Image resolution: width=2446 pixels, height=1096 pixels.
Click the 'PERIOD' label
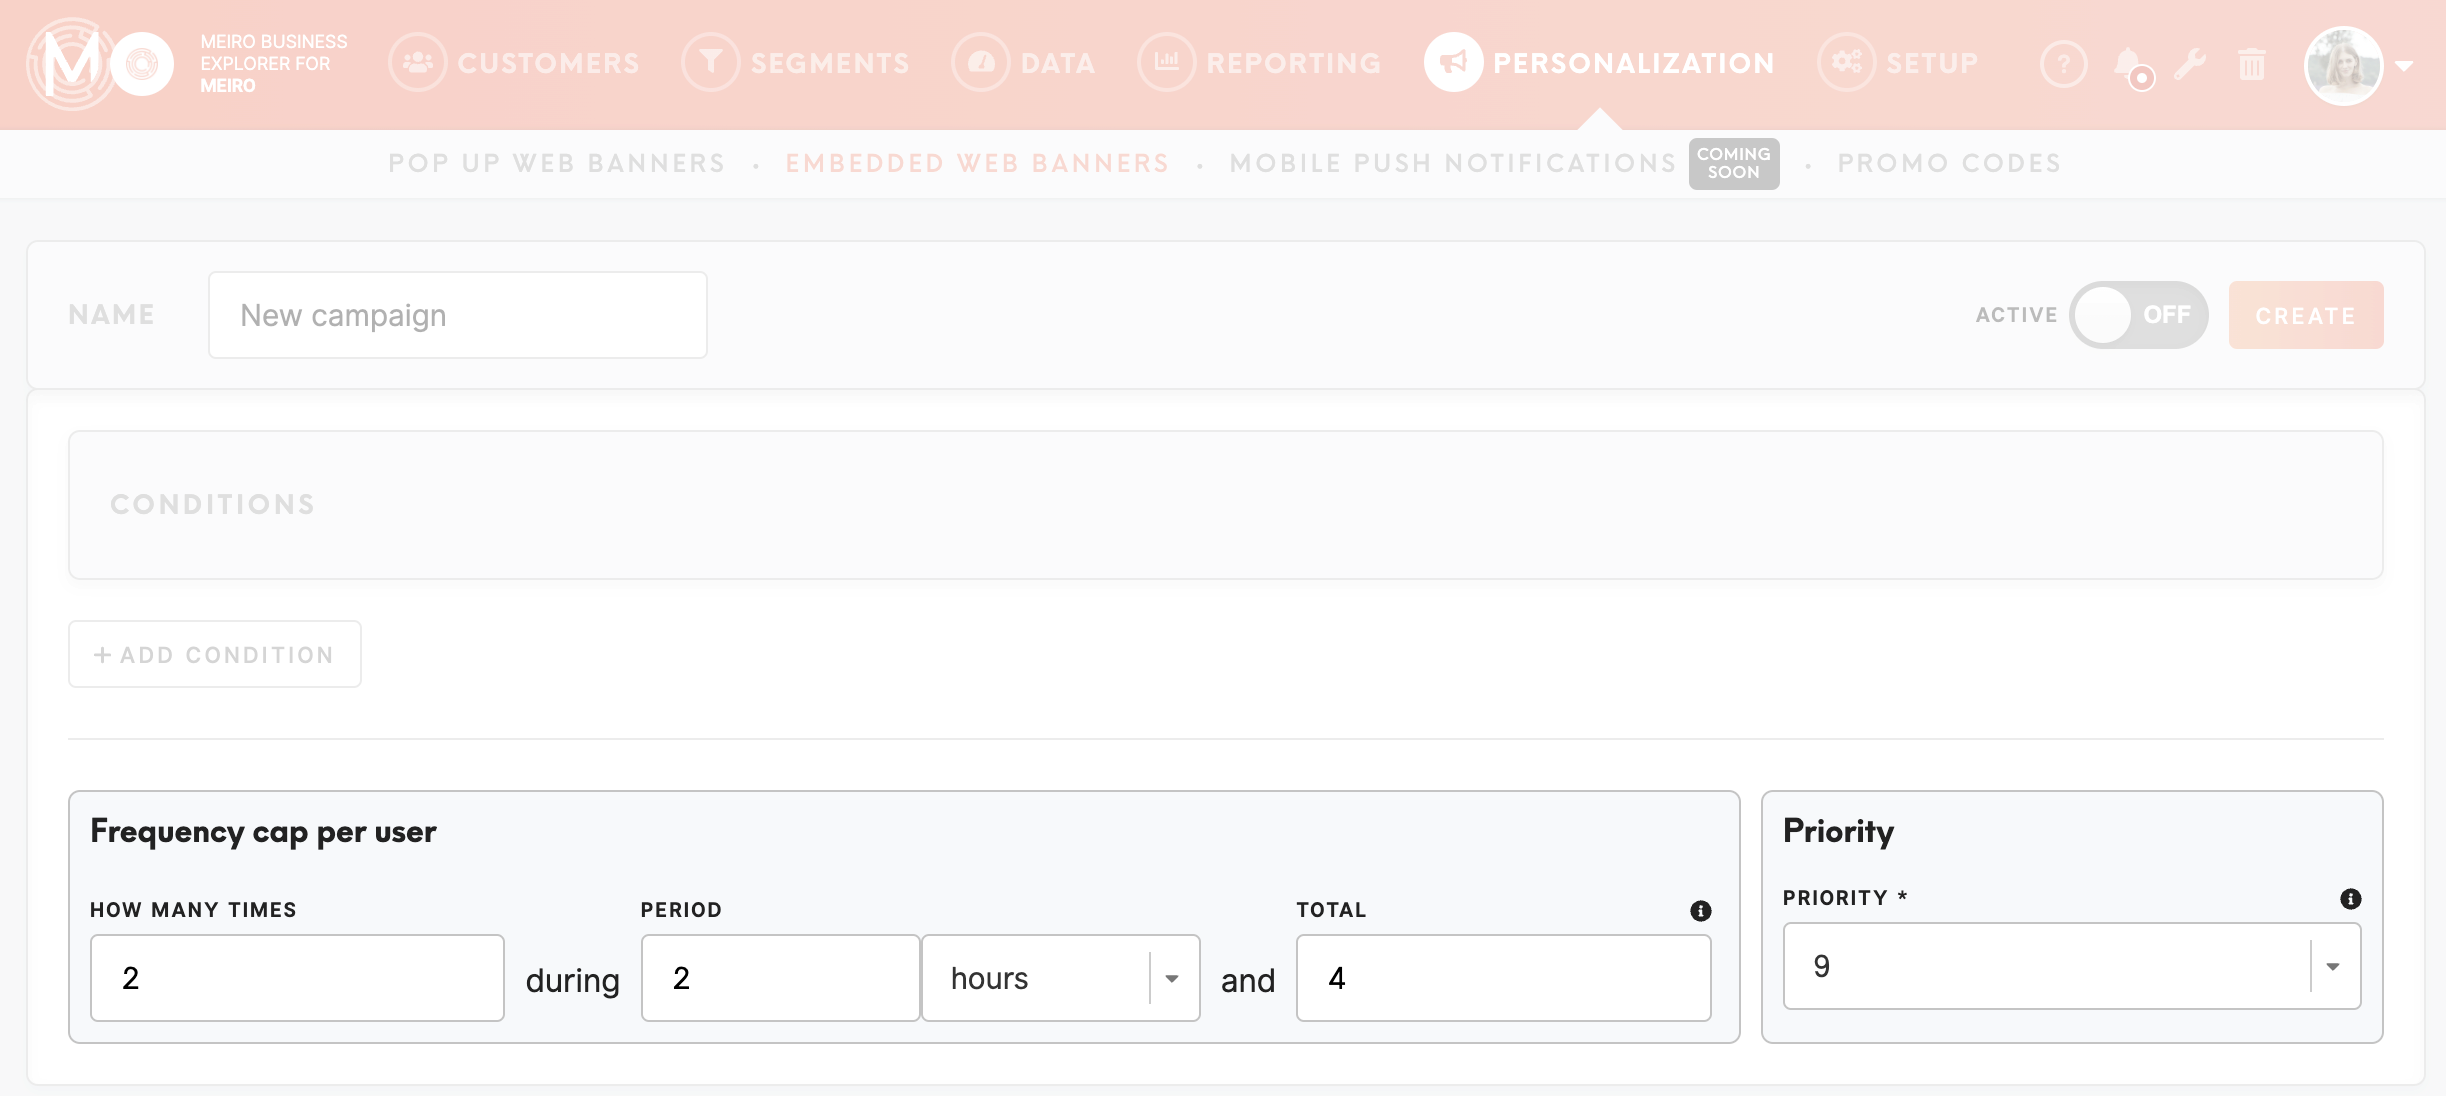click(x=681, y=910)
